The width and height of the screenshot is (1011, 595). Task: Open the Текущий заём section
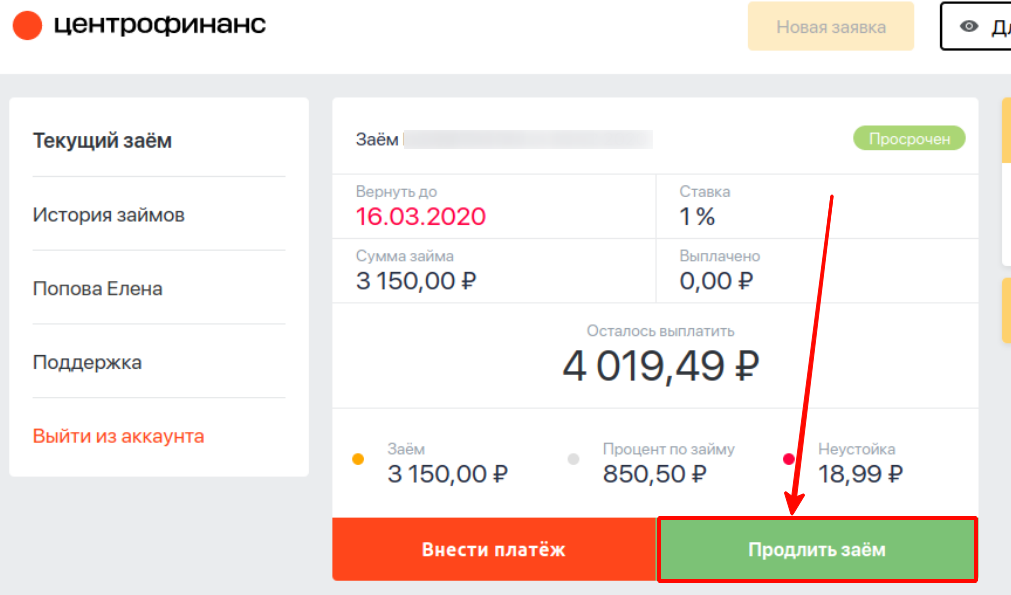[103, 141]
